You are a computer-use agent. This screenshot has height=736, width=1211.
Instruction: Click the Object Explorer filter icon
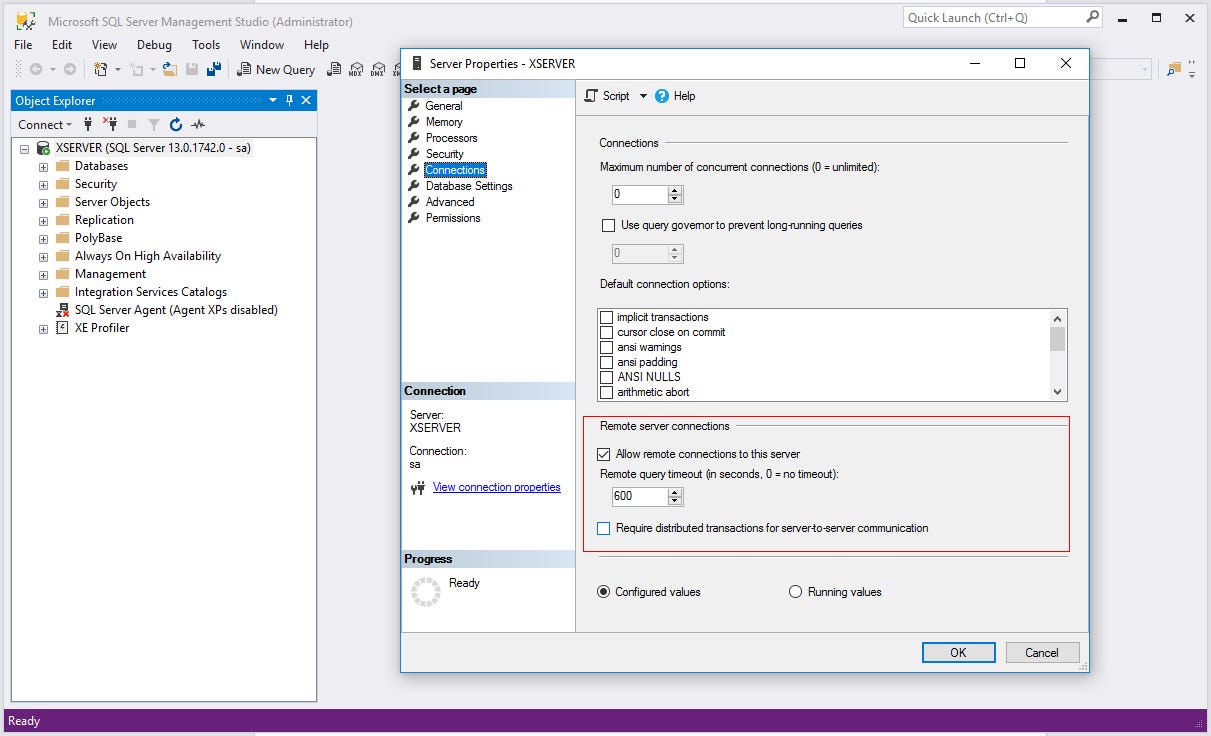tap(154, 124)
